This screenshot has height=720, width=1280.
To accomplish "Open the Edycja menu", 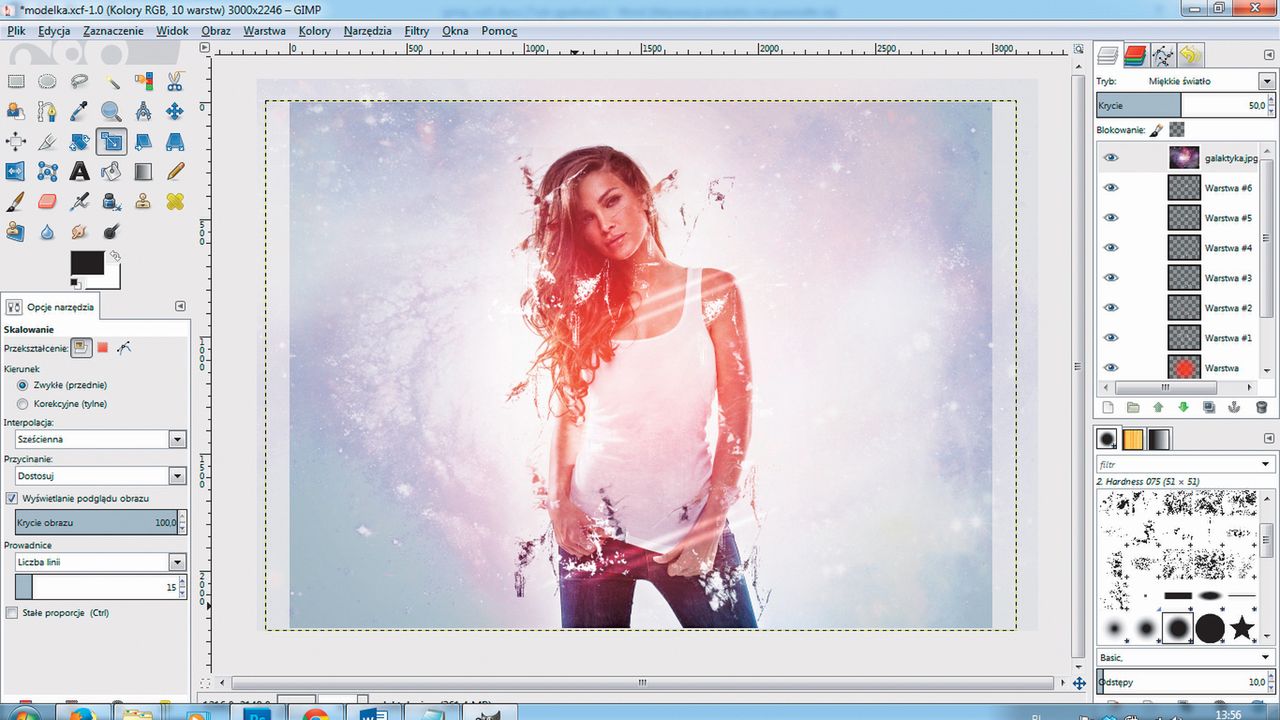I will [54, 31].
